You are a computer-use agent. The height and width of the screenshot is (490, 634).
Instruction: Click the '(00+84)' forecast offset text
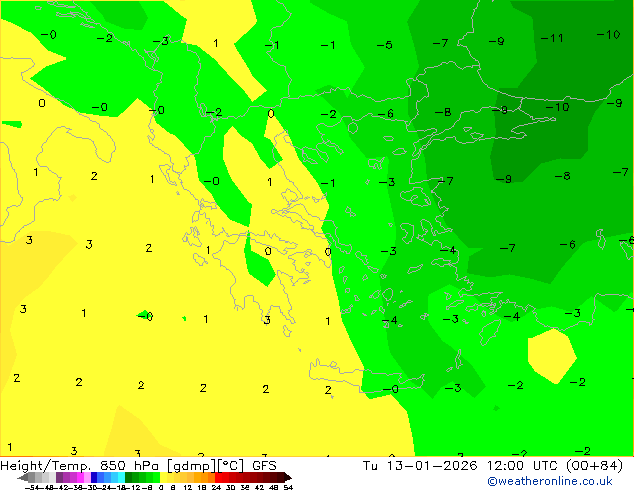[x=594, y=466]
